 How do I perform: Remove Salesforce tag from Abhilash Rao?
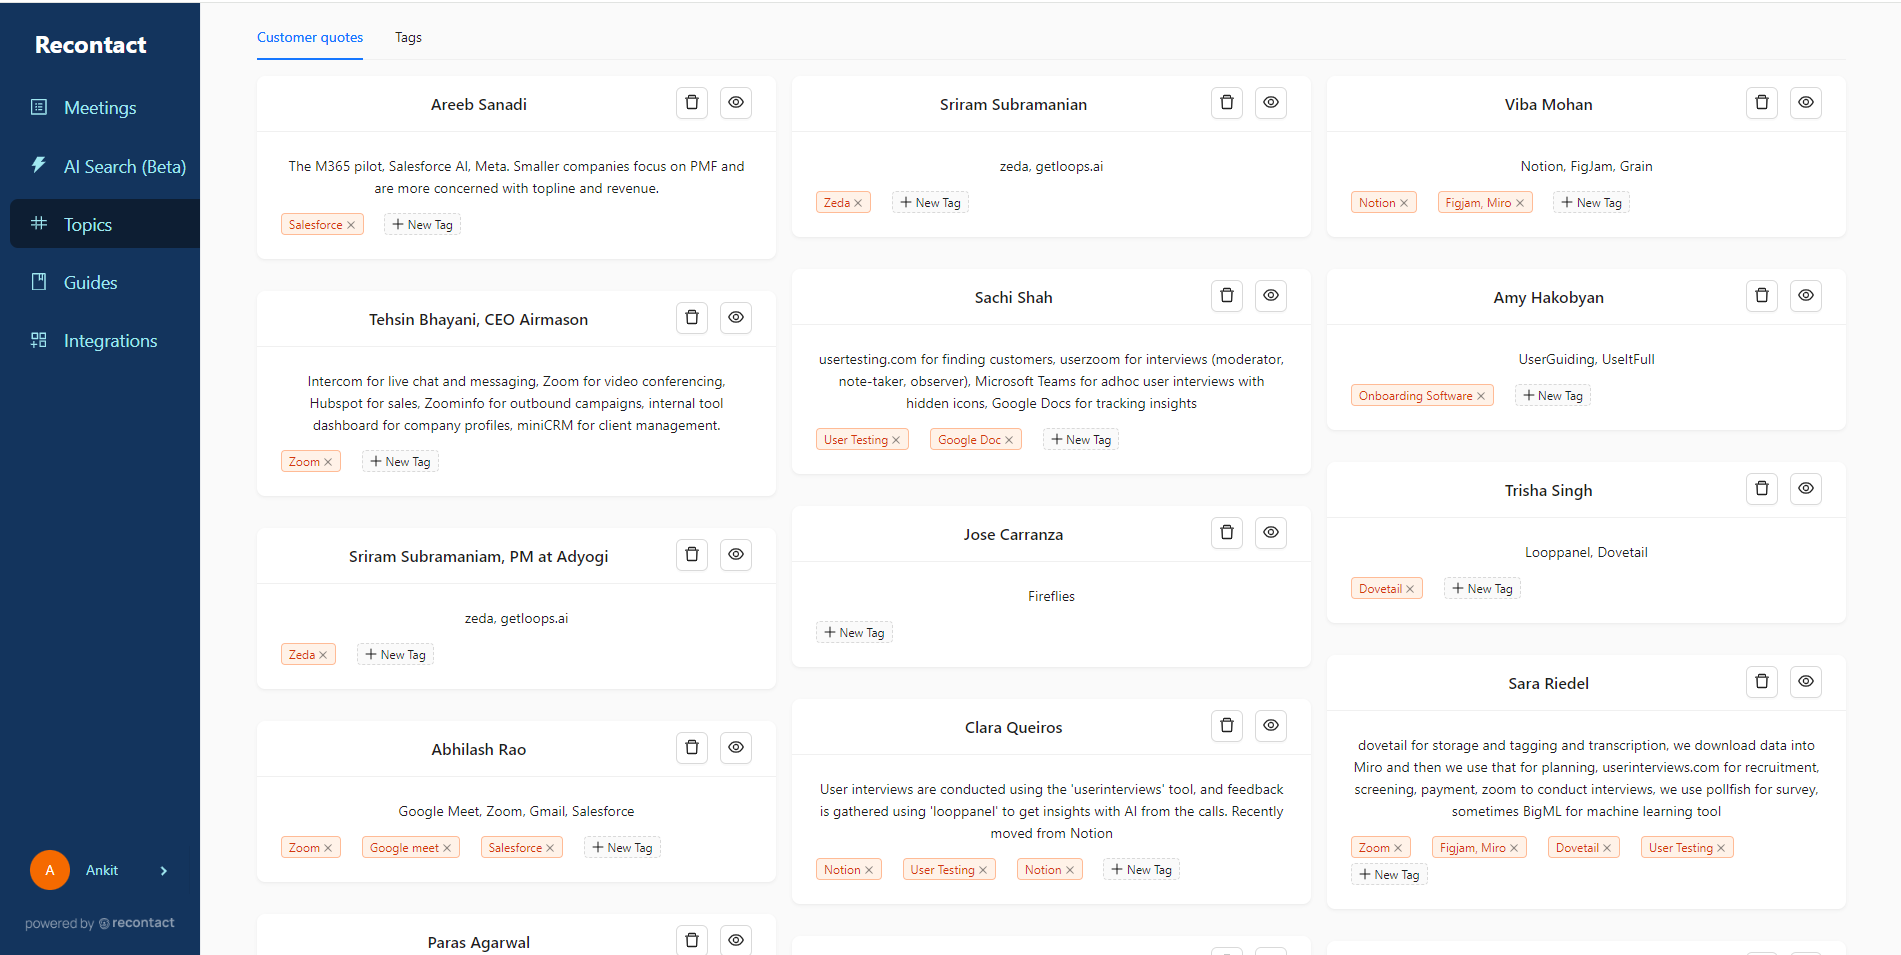point(550,848)
